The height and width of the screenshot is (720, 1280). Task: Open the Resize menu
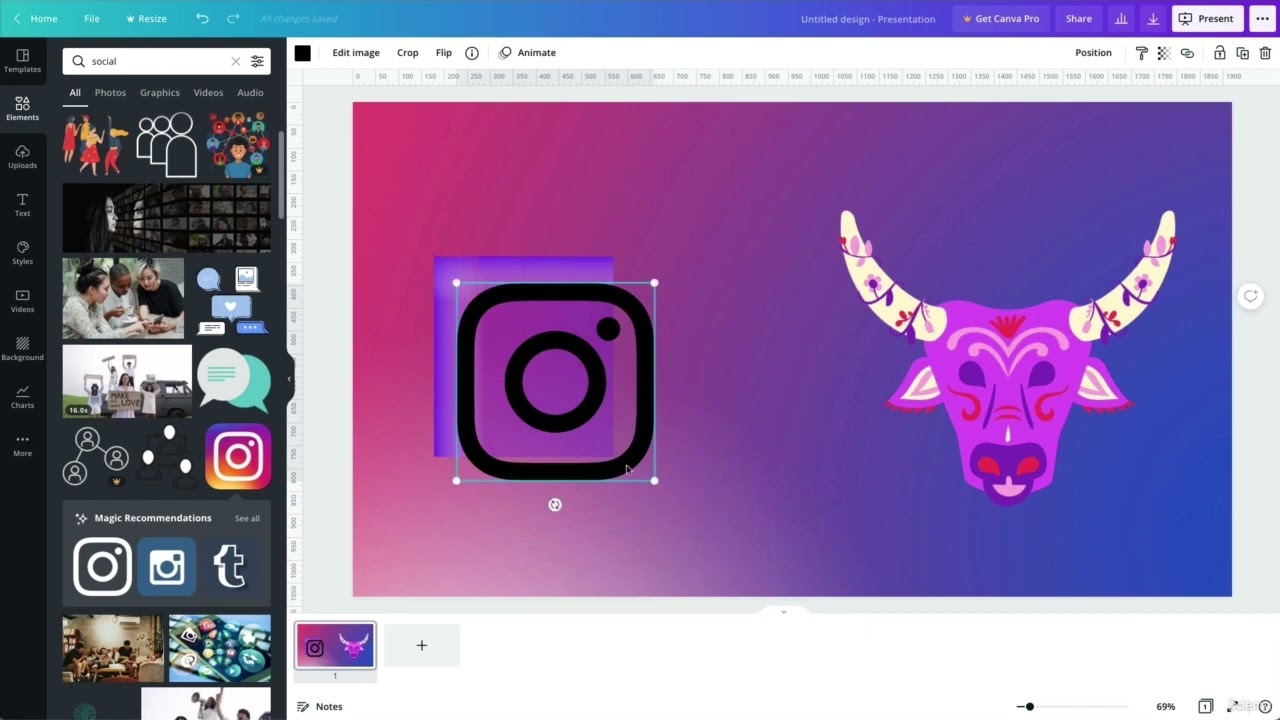click(x=146, y=18)
